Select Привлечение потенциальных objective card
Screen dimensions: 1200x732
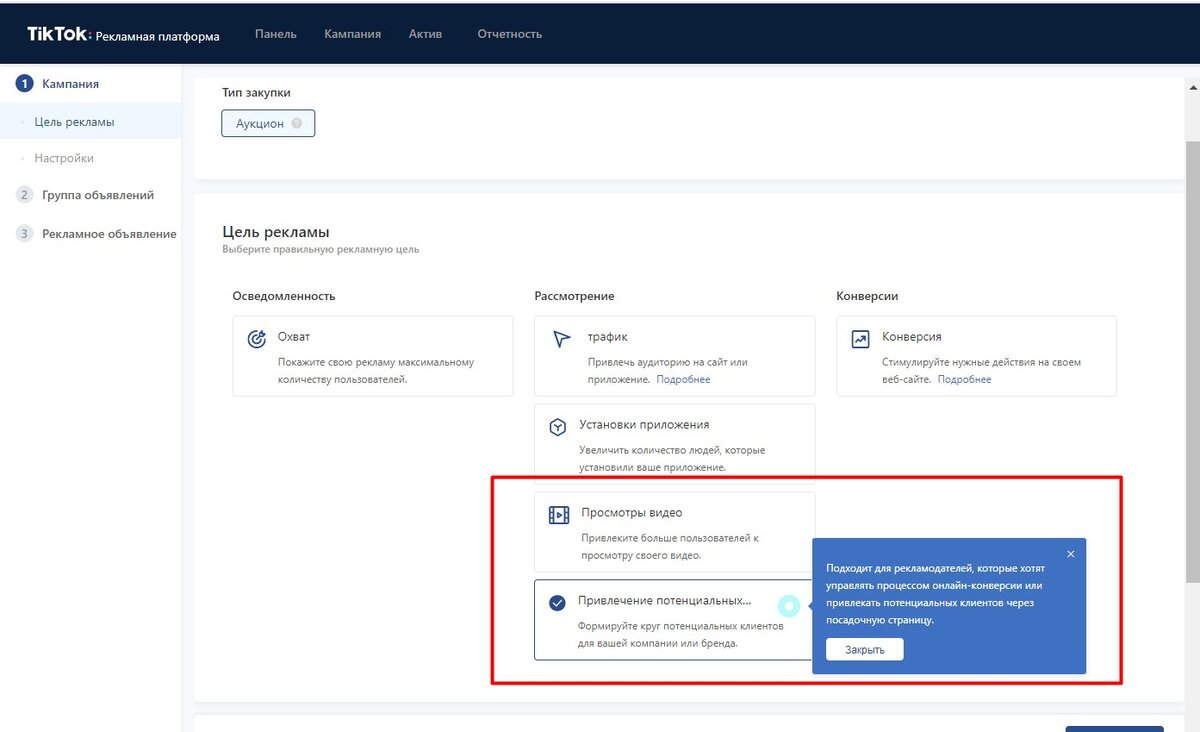(x=673, y=620)
